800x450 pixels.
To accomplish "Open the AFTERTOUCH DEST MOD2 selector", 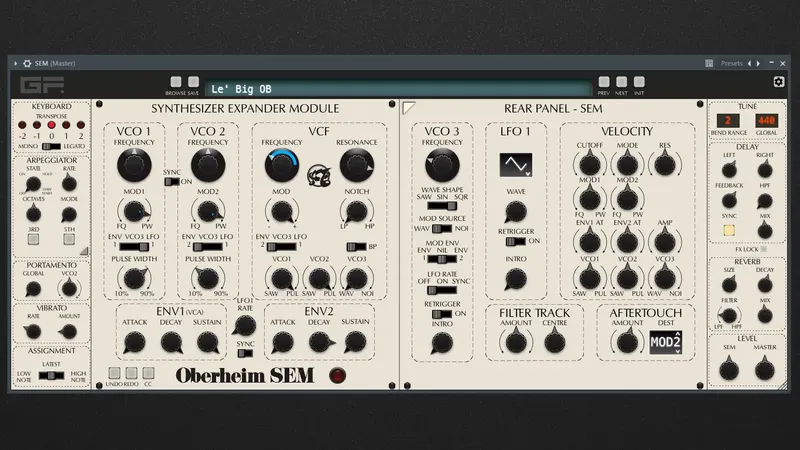I will tap(665, 342).
